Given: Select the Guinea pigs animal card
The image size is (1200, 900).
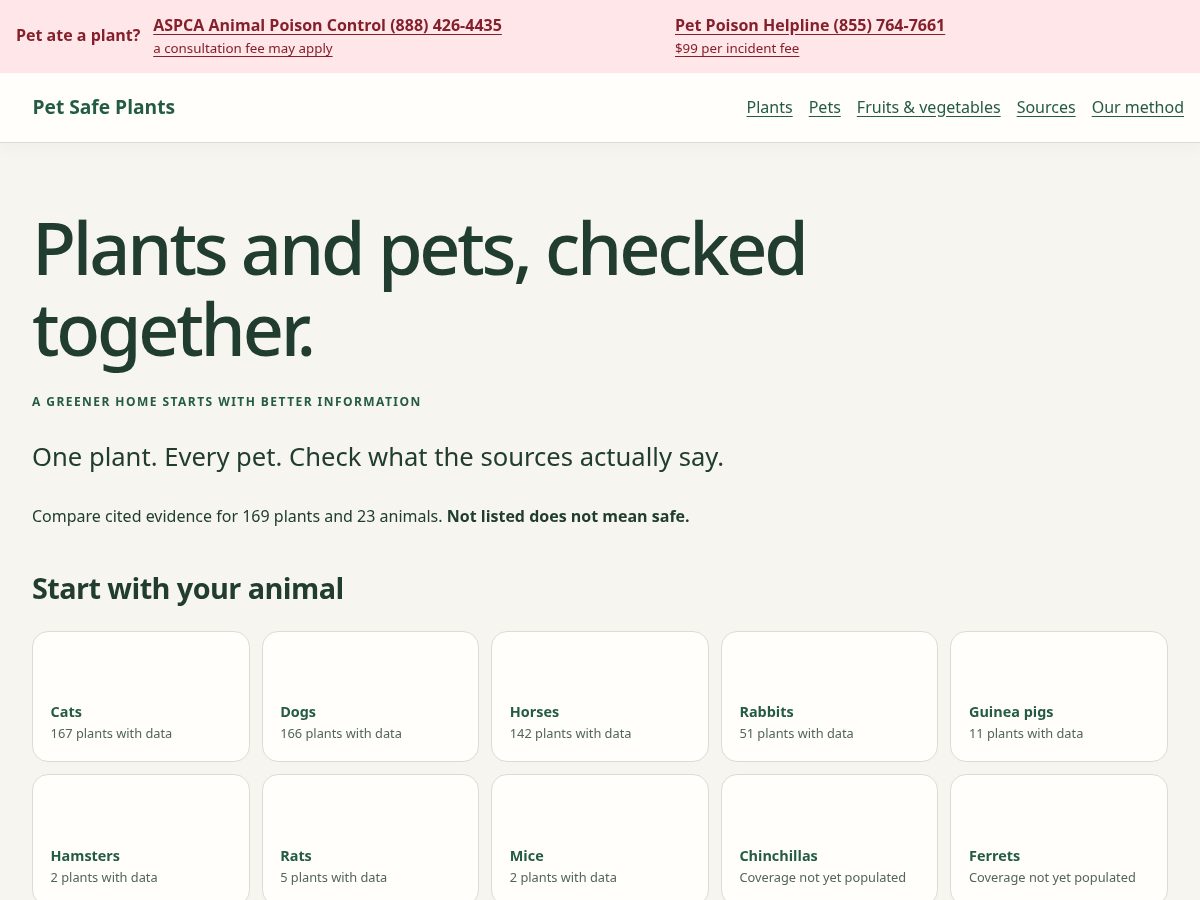Looking at the screenshot, I should coord(1059,696).
